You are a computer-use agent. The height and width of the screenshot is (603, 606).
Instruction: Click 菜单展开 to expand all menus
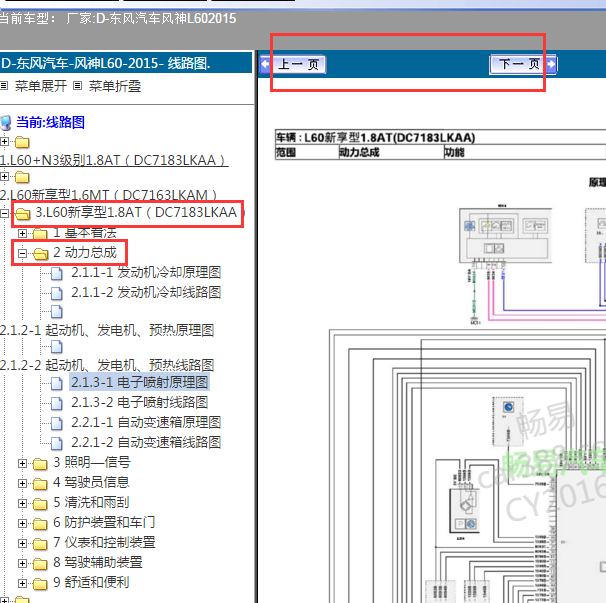[x=41, y=86]
